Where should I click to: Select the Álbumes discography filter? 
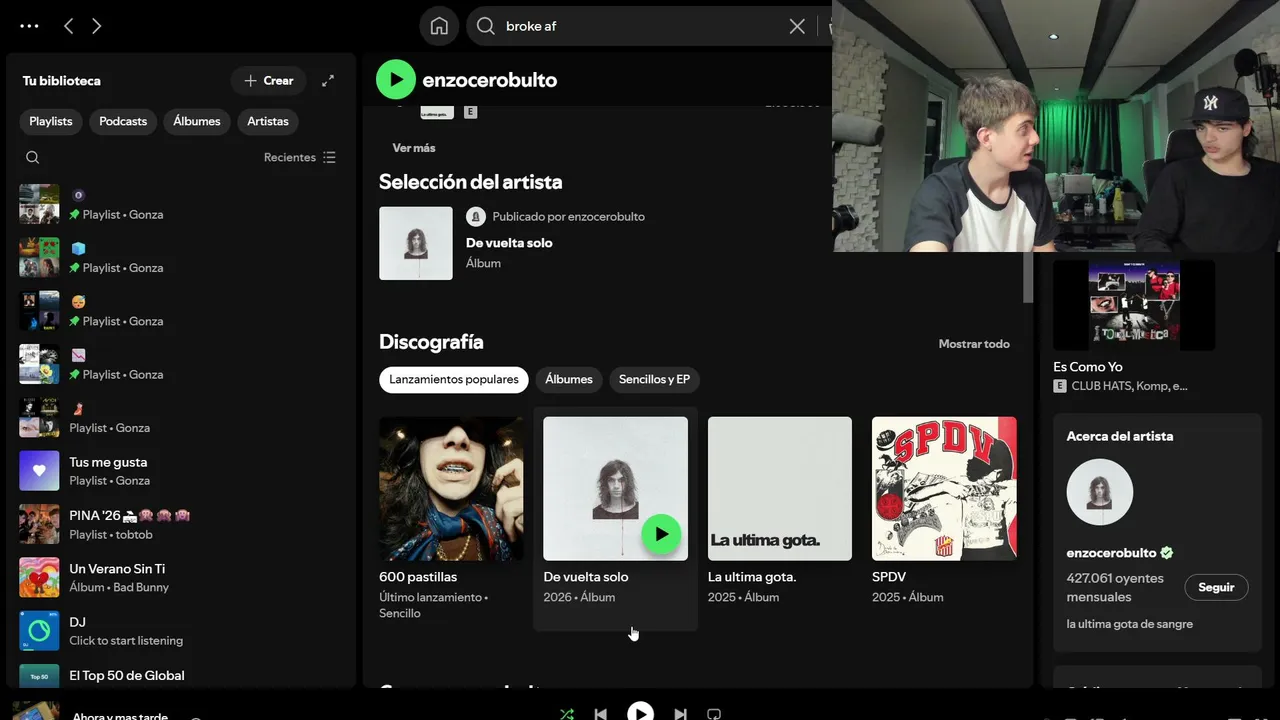(569, 380)
